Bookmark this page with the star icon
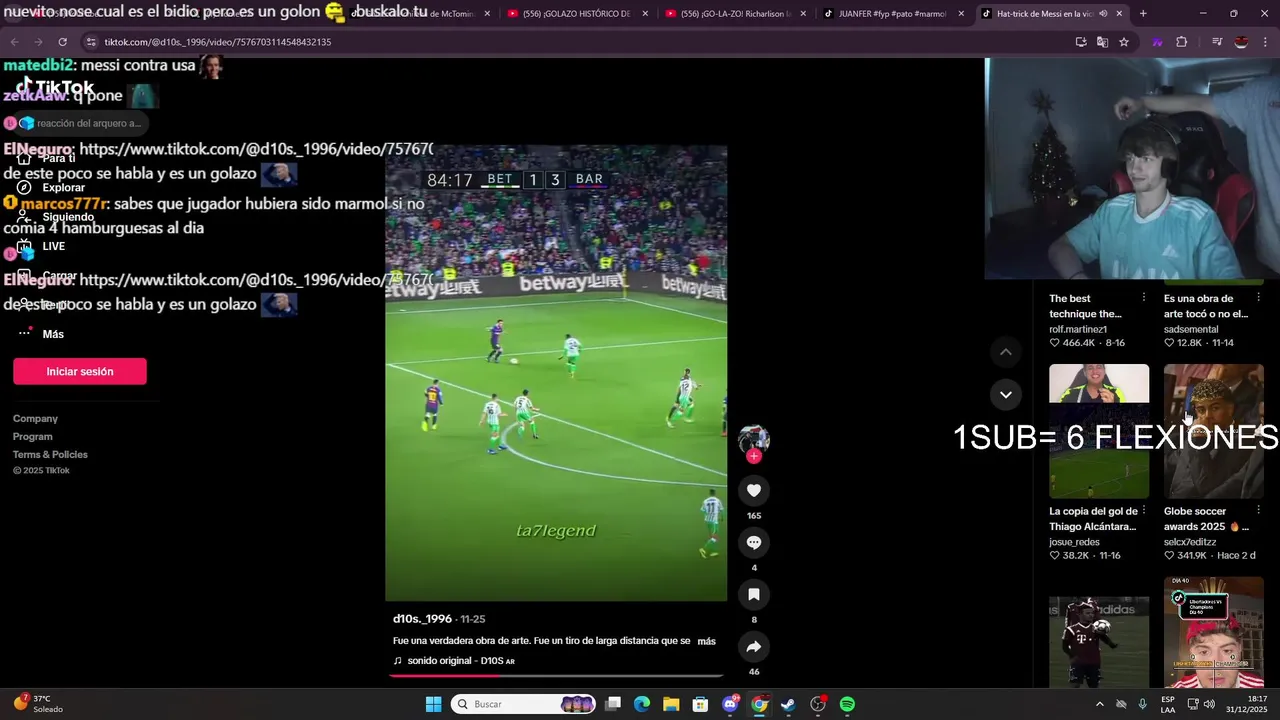This screenshot has height=720, width=1280. [x=1124, y=42]
